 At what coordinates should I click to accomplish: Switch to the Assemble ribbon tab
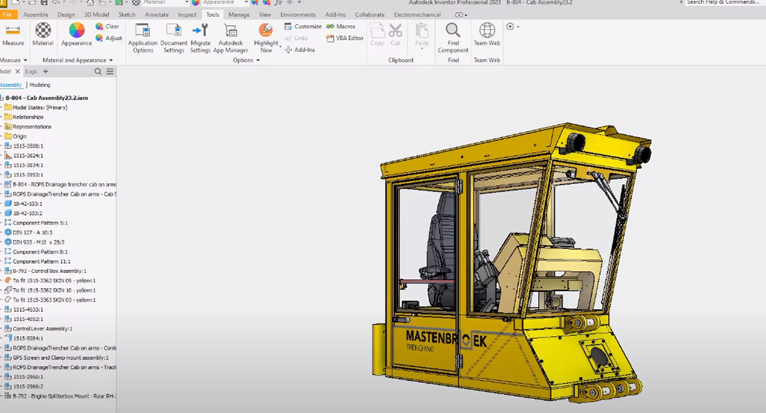[36, 15]
